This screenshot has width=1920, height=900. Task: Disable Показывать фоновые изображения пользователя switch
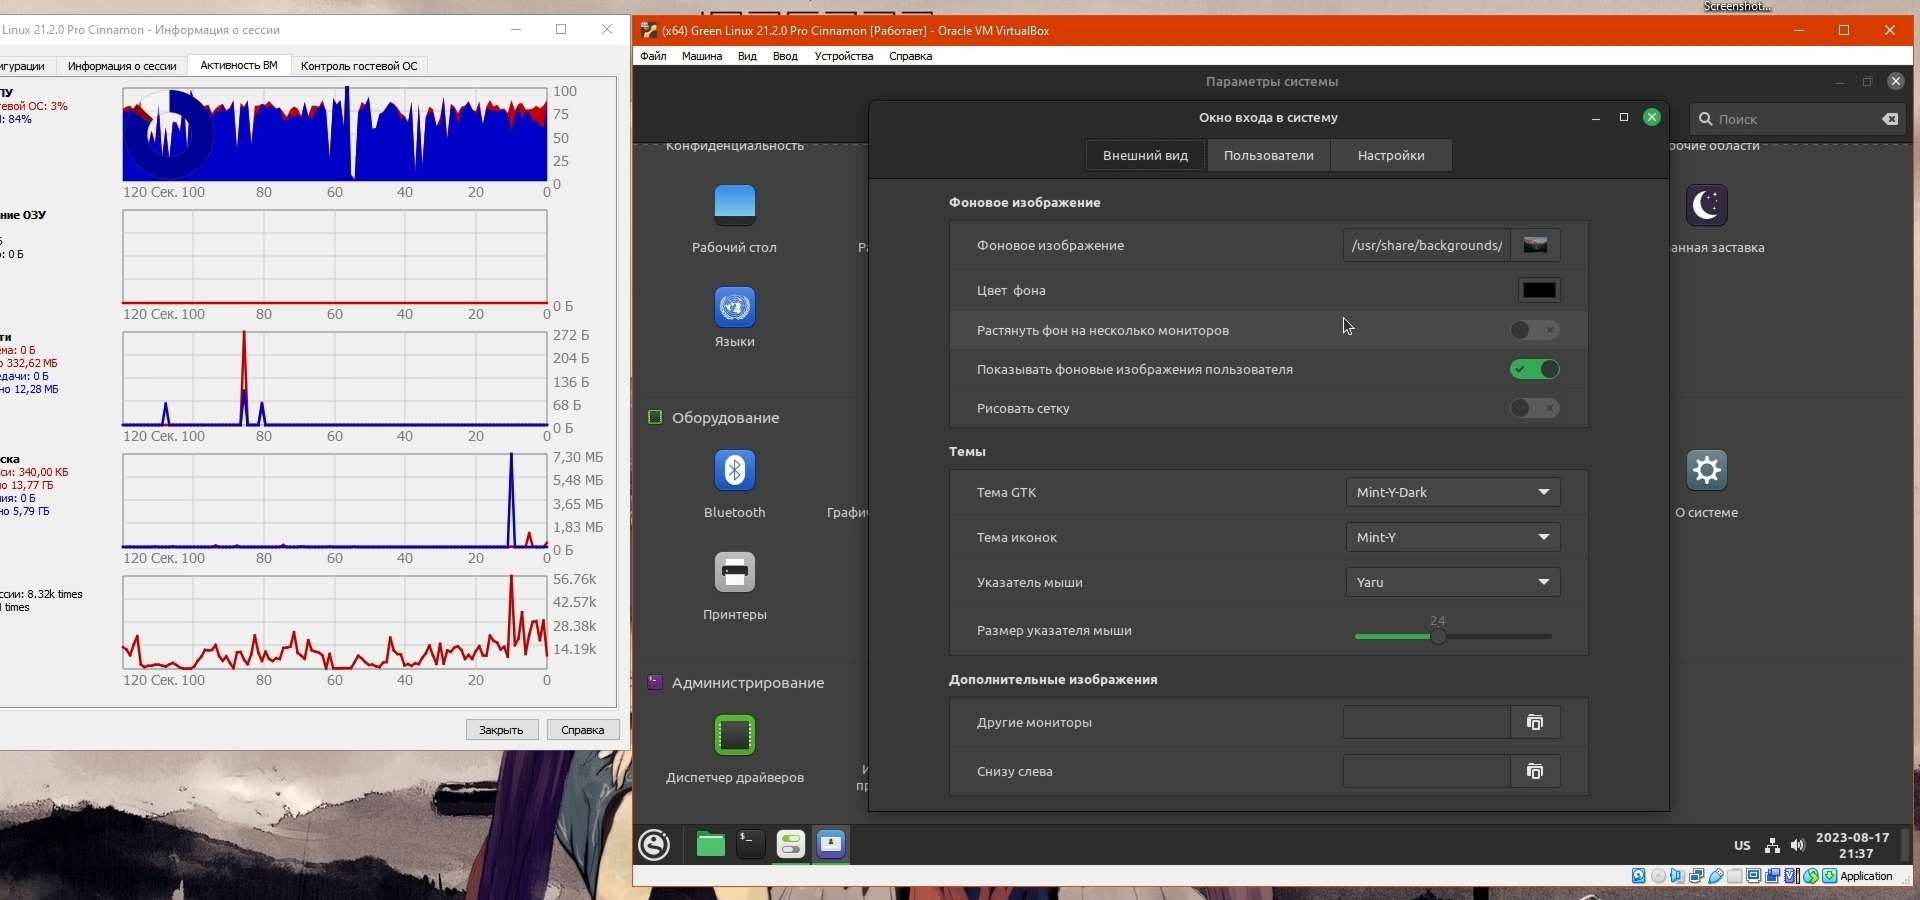tap(1535, 370)
